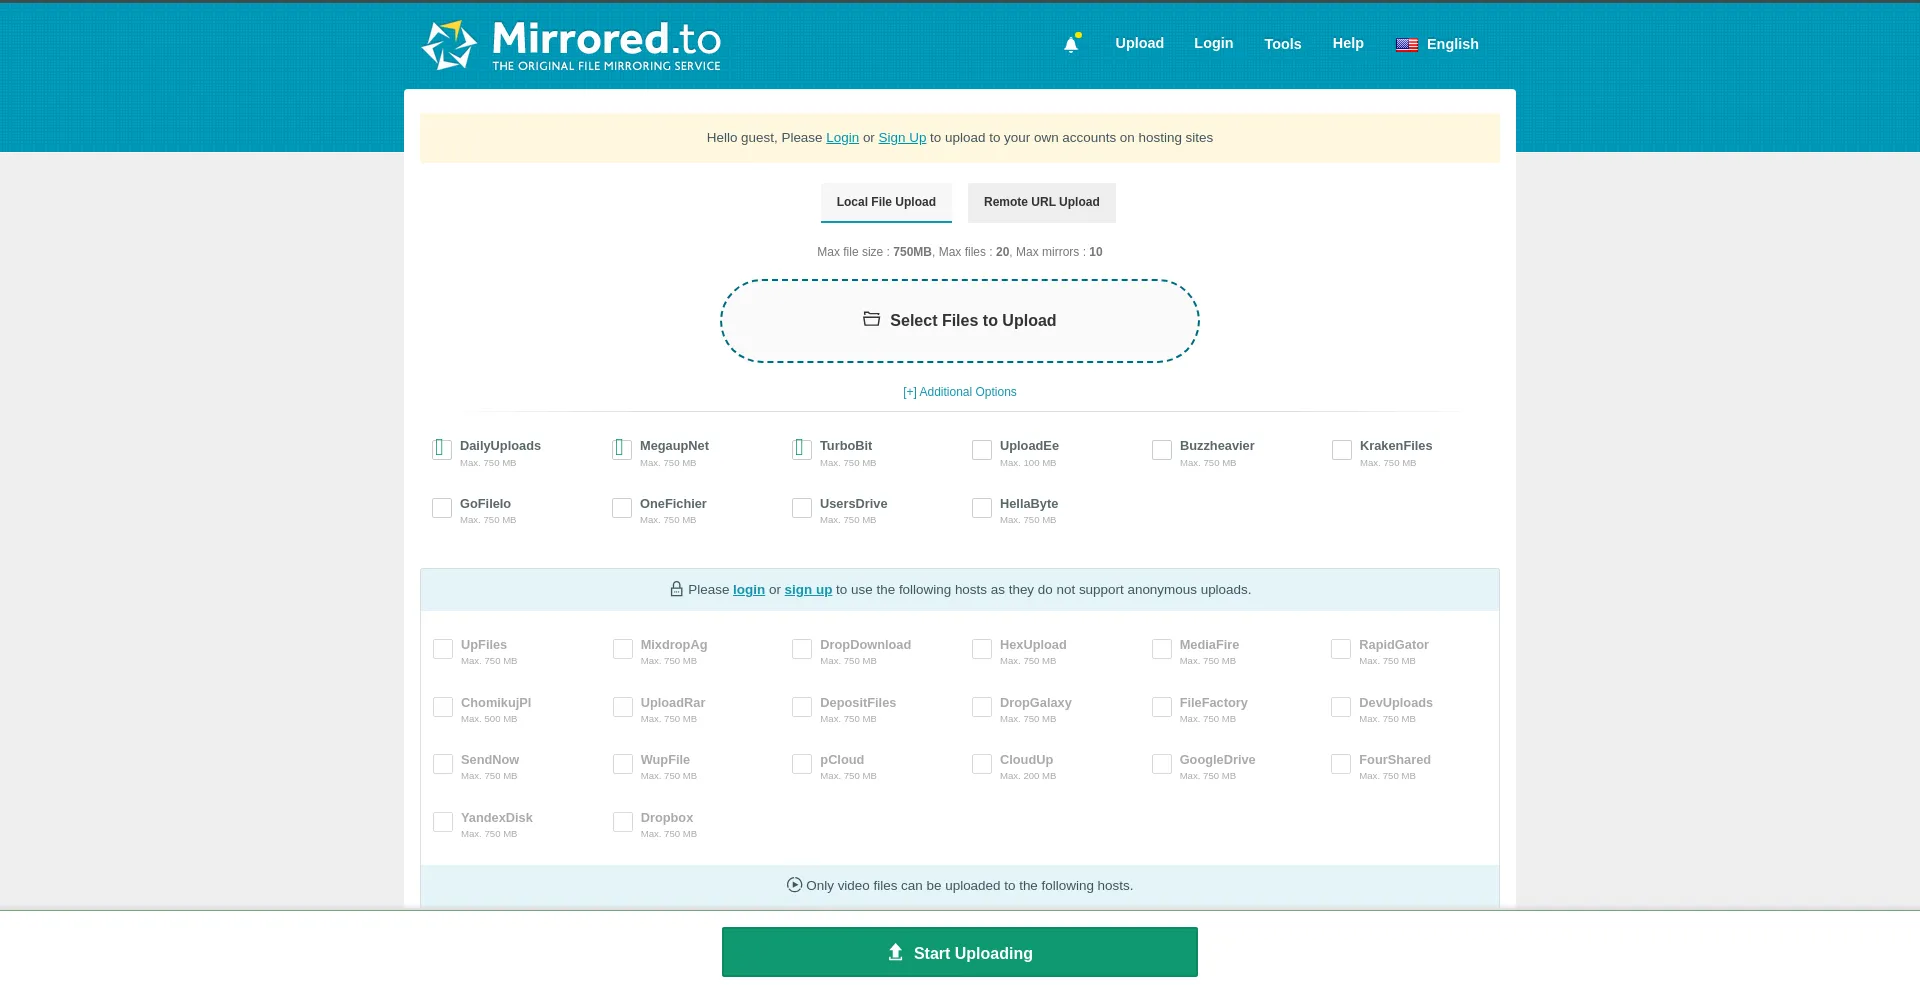The height and width of the screenshot is (993, 1920).
Task: Tick the CloudUp checkbox
Action: 982,764
